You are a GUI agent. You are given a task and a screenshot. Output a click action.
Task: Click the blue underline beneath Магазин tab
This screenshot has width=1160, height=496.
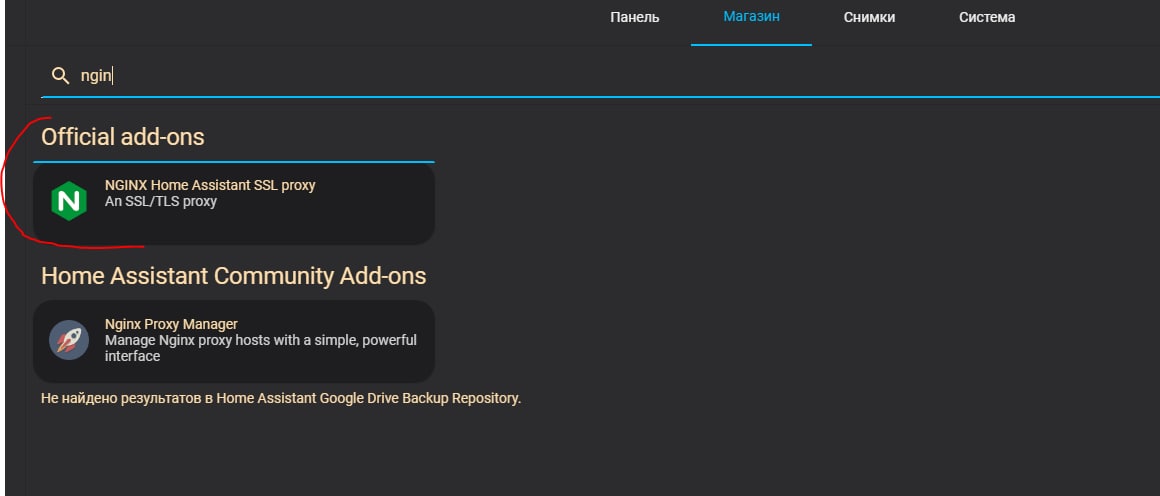point(751,45)
